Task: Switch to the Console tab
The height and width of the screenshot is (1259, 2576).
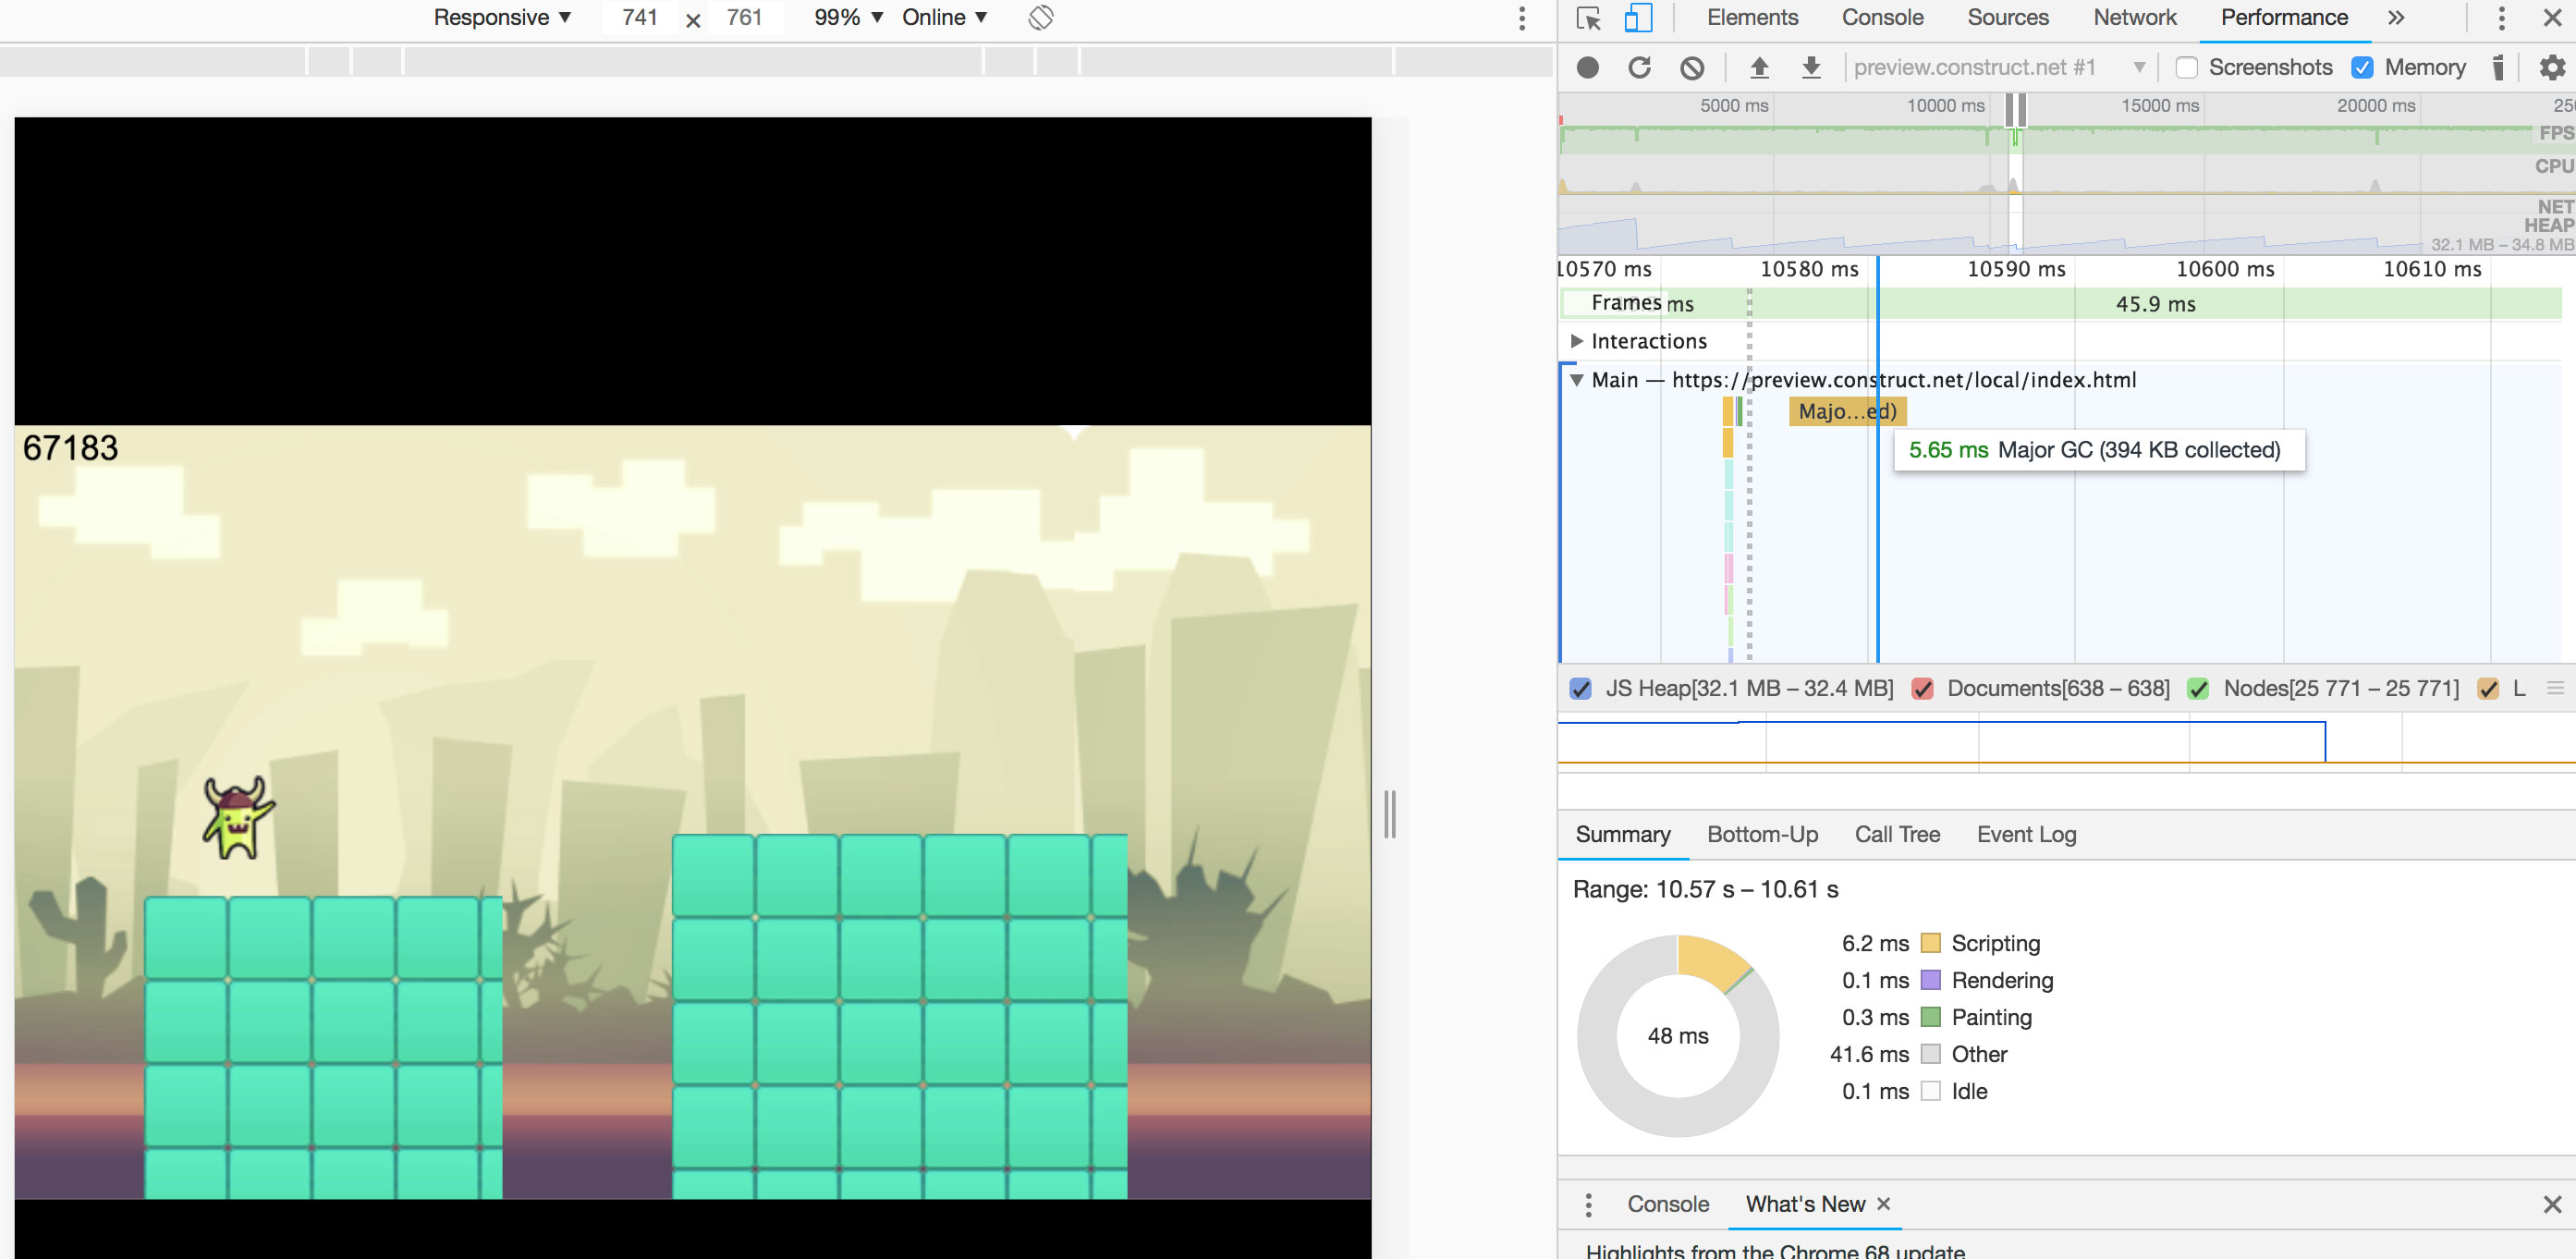Action: (1882, 18)
